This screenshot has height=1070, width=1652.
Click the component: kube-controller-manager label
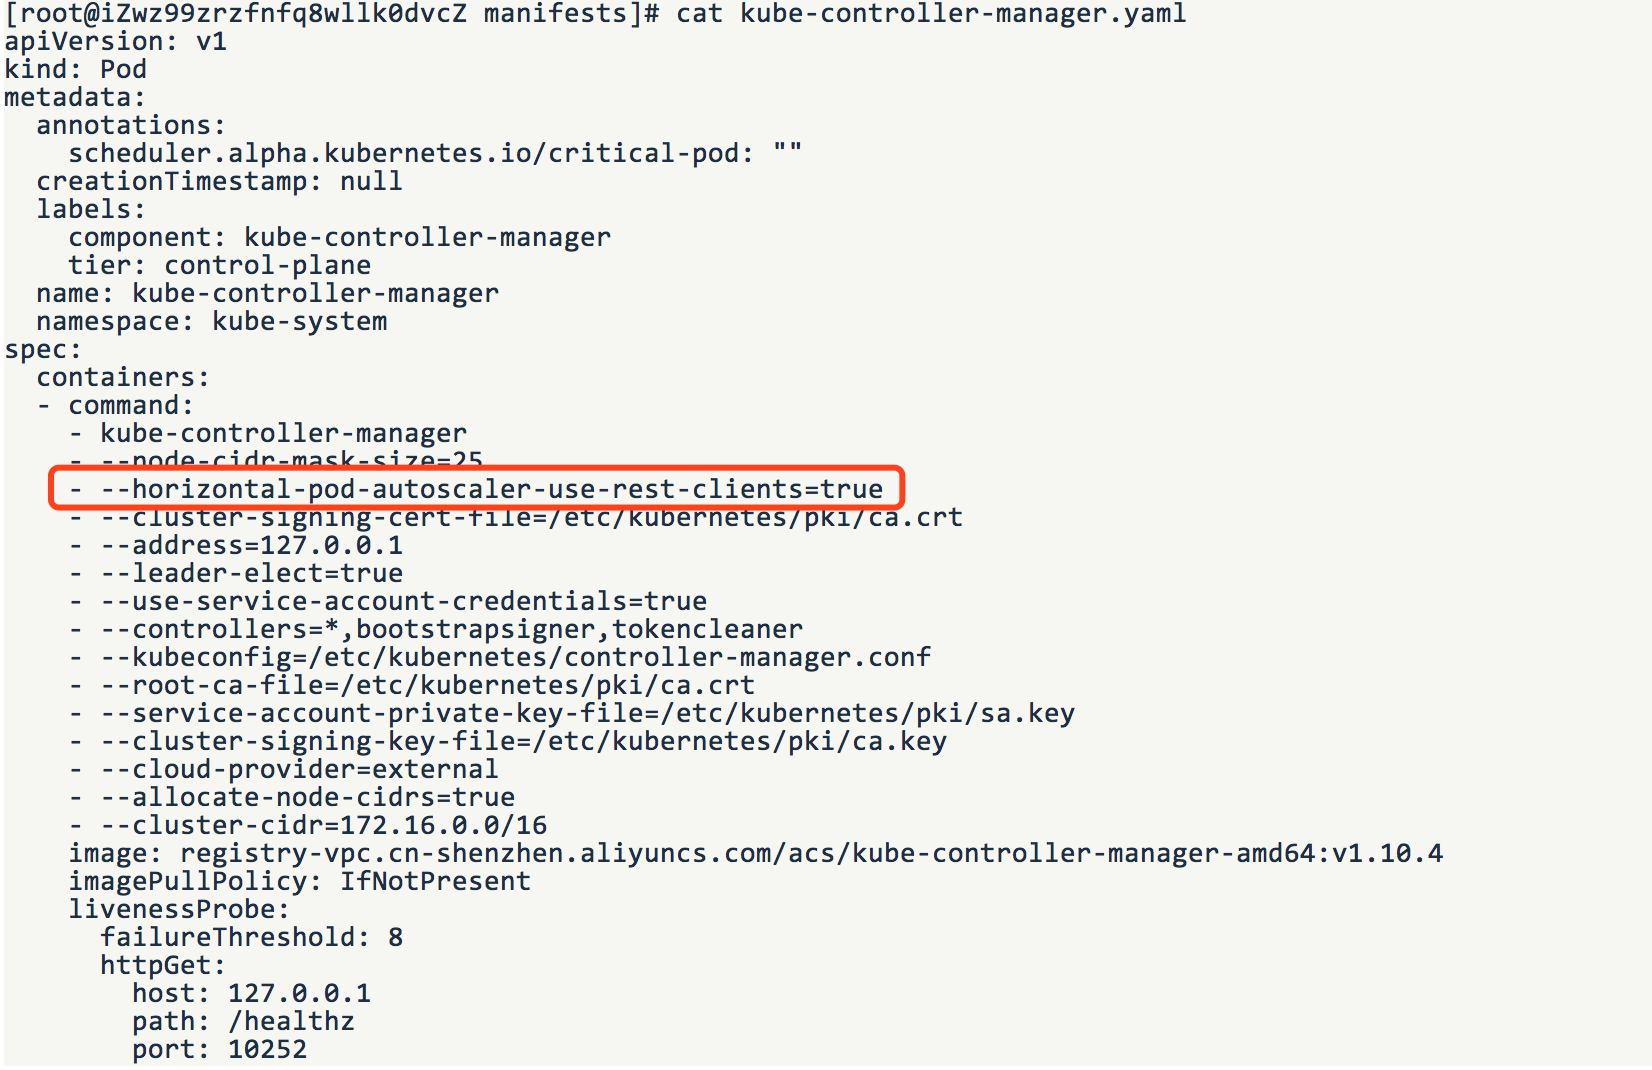click(x=340, y=238)
